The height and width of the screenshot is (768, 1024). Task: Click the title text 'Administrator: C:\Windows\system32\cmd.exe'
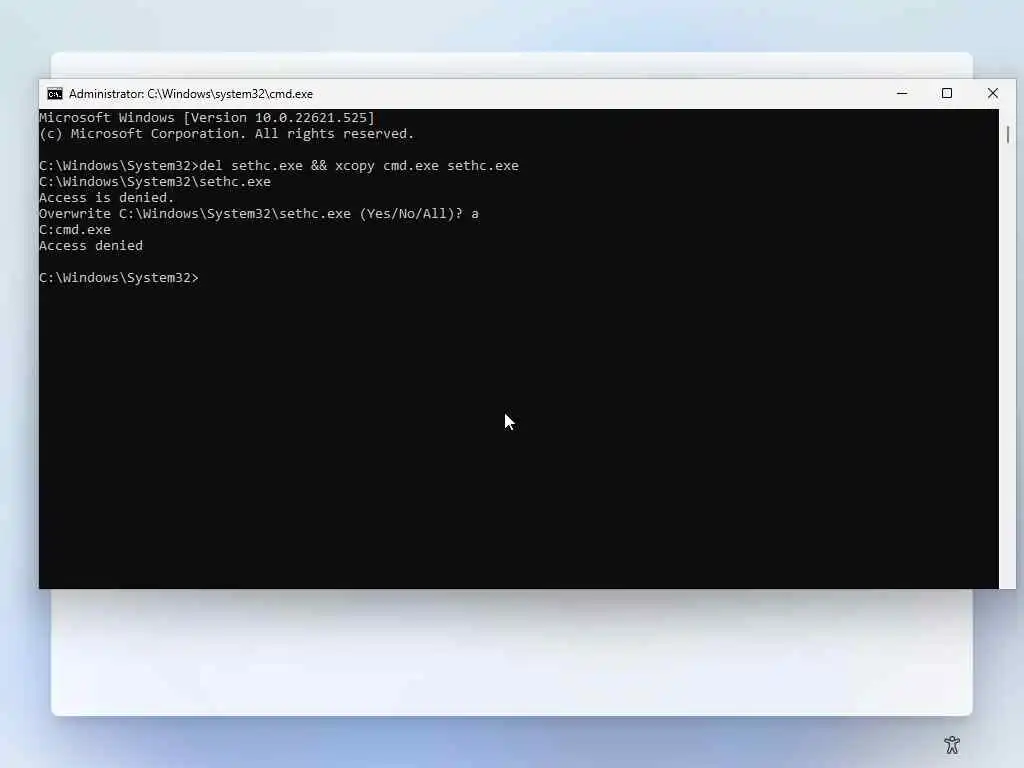tap(191, 94)
